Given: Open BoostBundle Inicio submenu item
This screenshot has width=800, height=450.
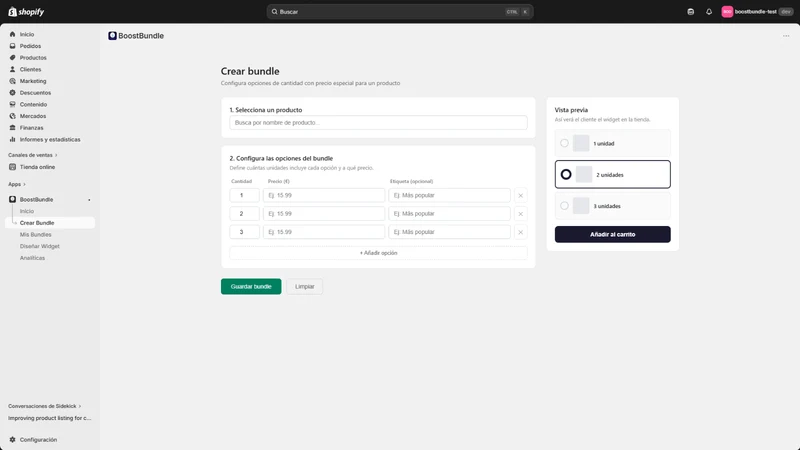Looking at the screenshot, I should coord(27,211).
